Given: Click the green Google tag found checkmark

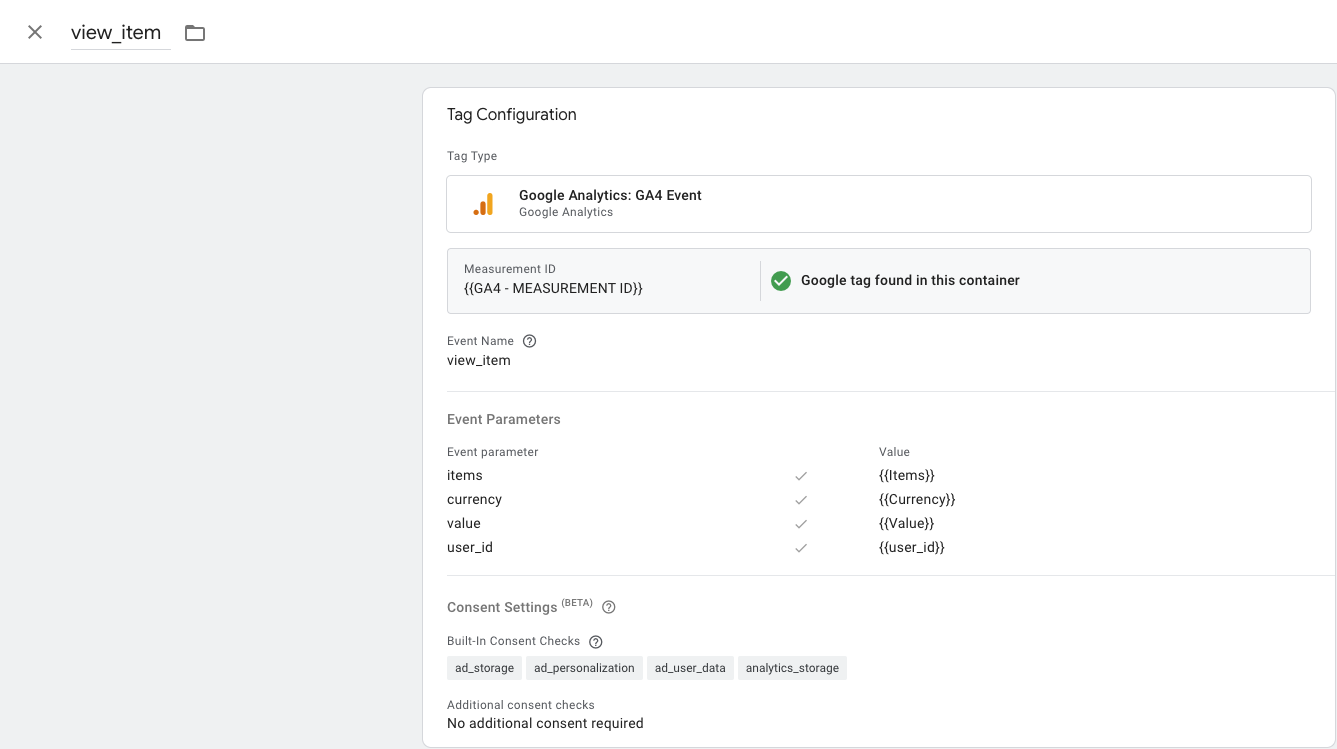Looking at the screenshot, I should coord(781,281).
